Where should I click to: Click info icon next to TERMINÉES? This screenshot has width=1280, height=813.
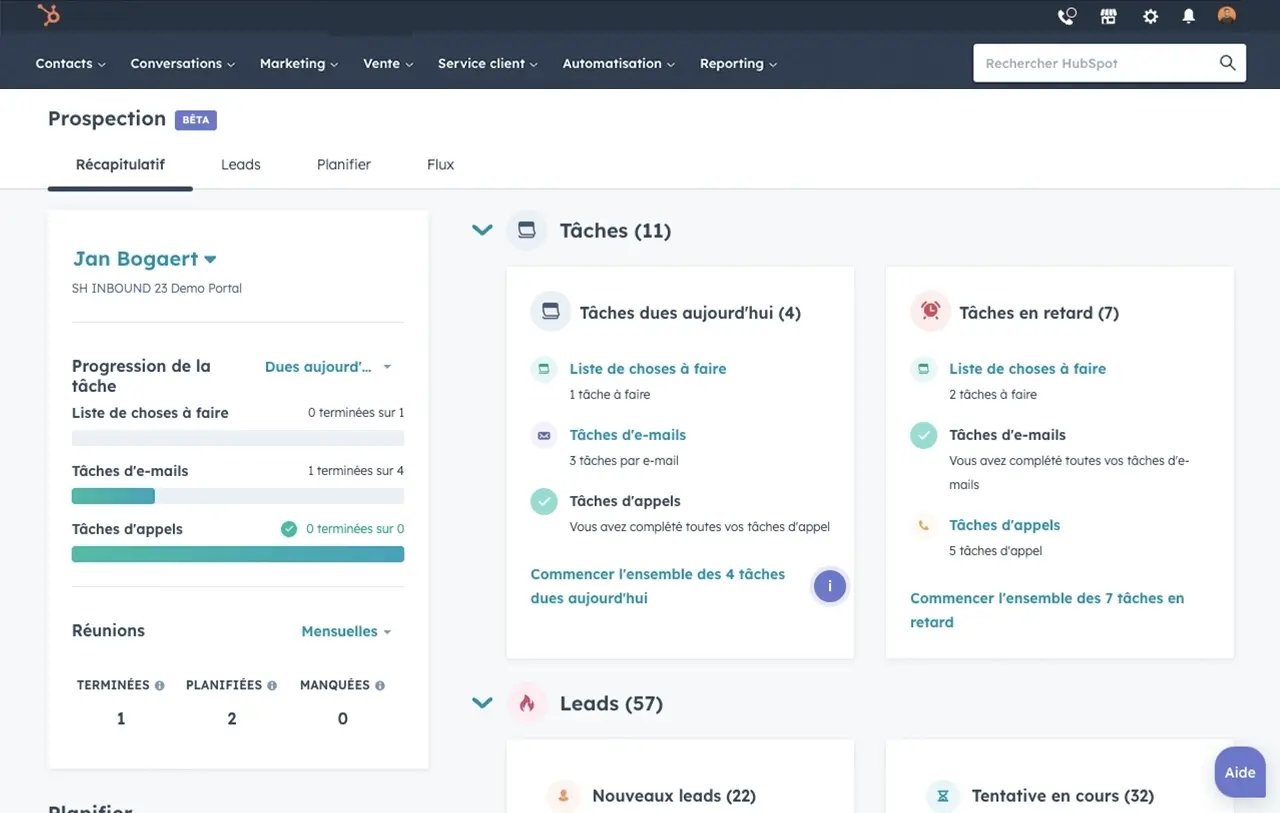[x=159, y=685]
